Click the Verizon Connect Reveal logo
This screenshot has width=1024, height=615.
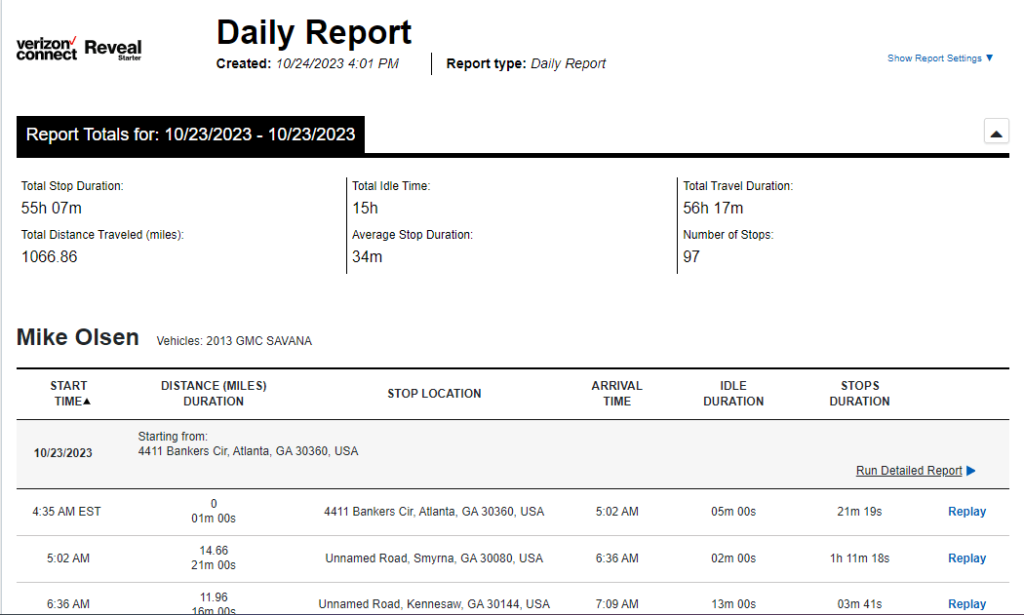[x=79, y=48]
